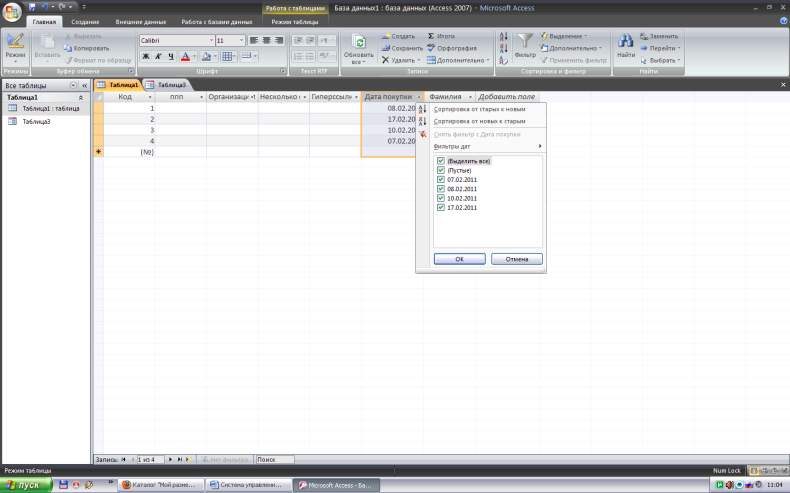Click the Поиск search field

click(275, 459)
